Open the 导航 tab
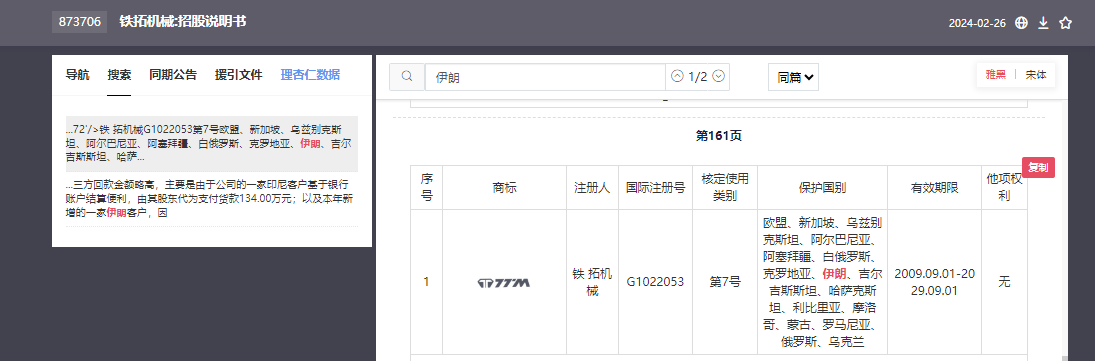1095x361 pixels. [78, 75]
